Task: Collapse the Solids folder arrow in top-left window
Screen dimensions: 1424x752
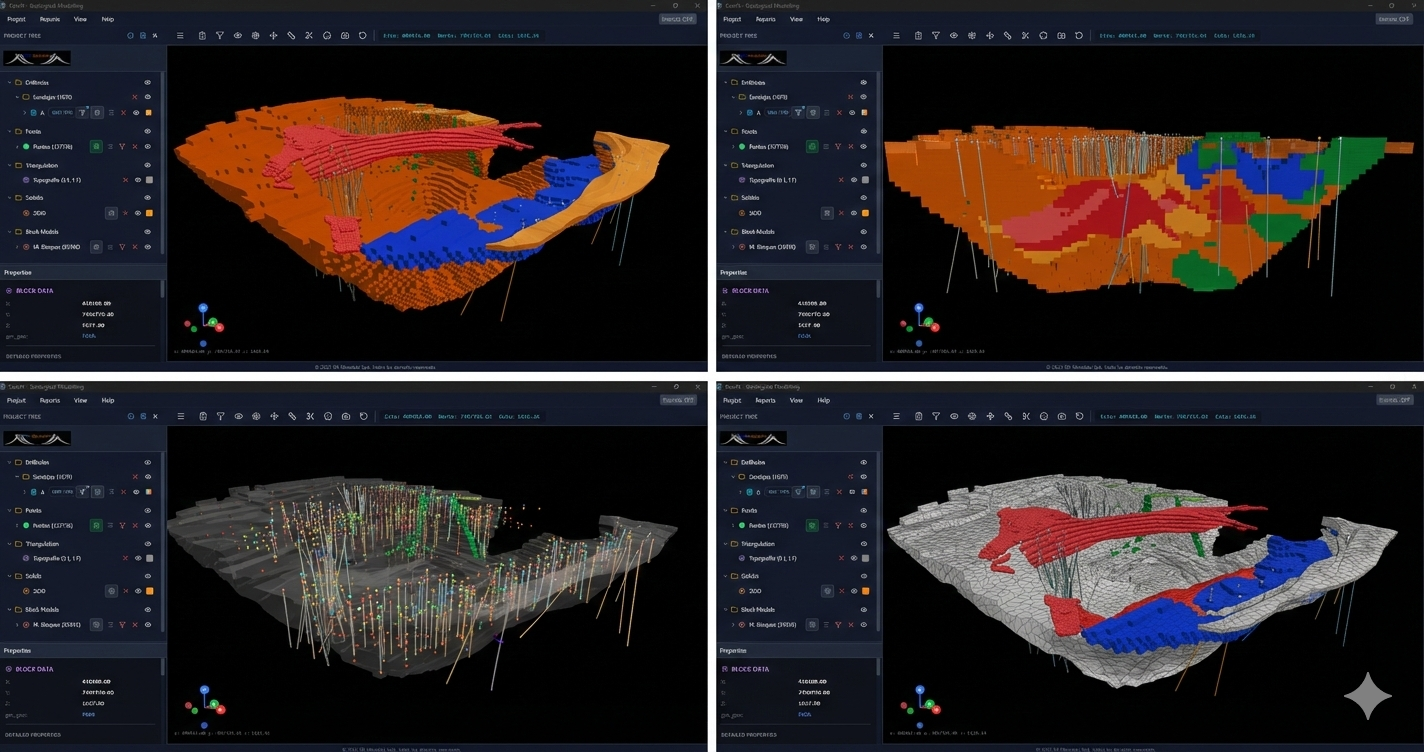Action: click(10, 198)
